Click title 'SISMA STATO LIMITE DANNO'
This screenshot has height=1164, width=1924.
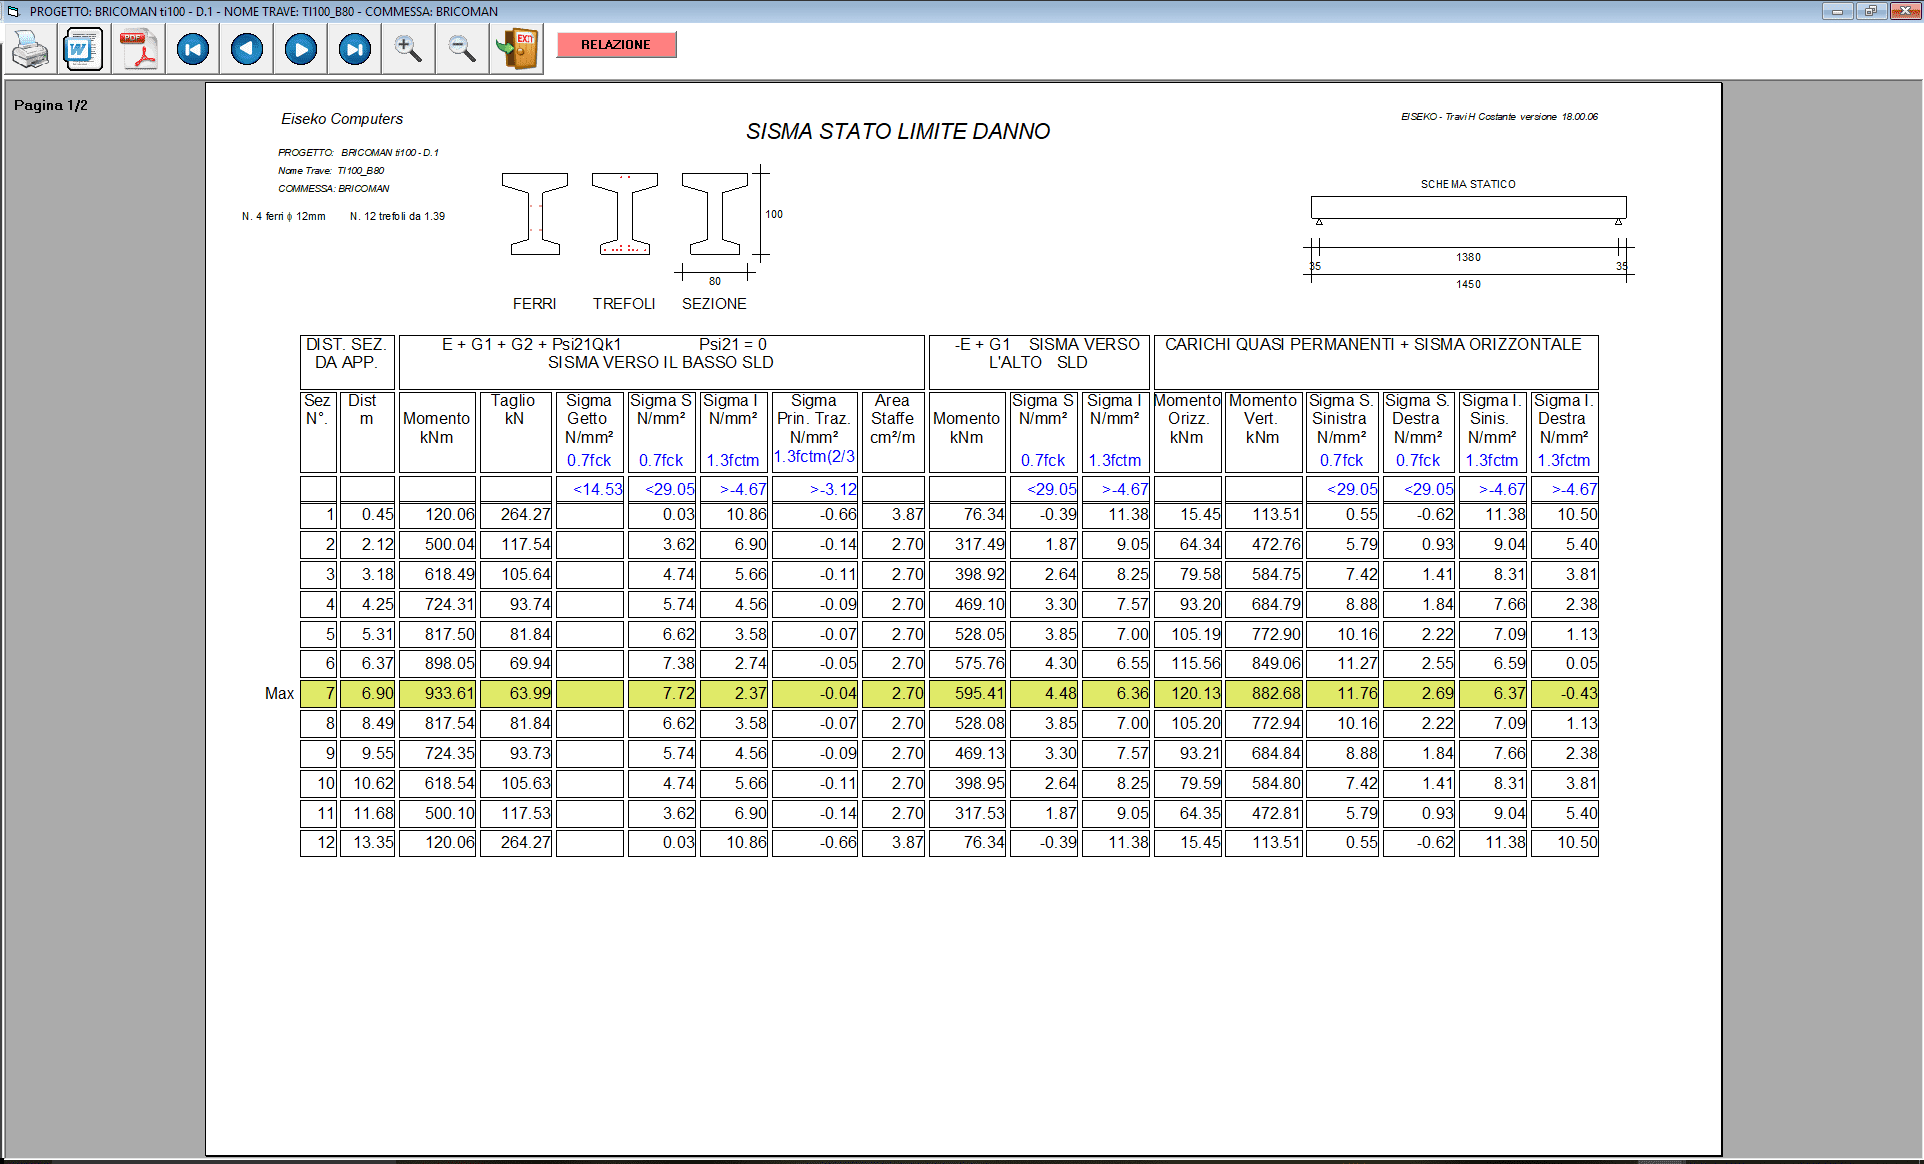(x=898, y=131)
